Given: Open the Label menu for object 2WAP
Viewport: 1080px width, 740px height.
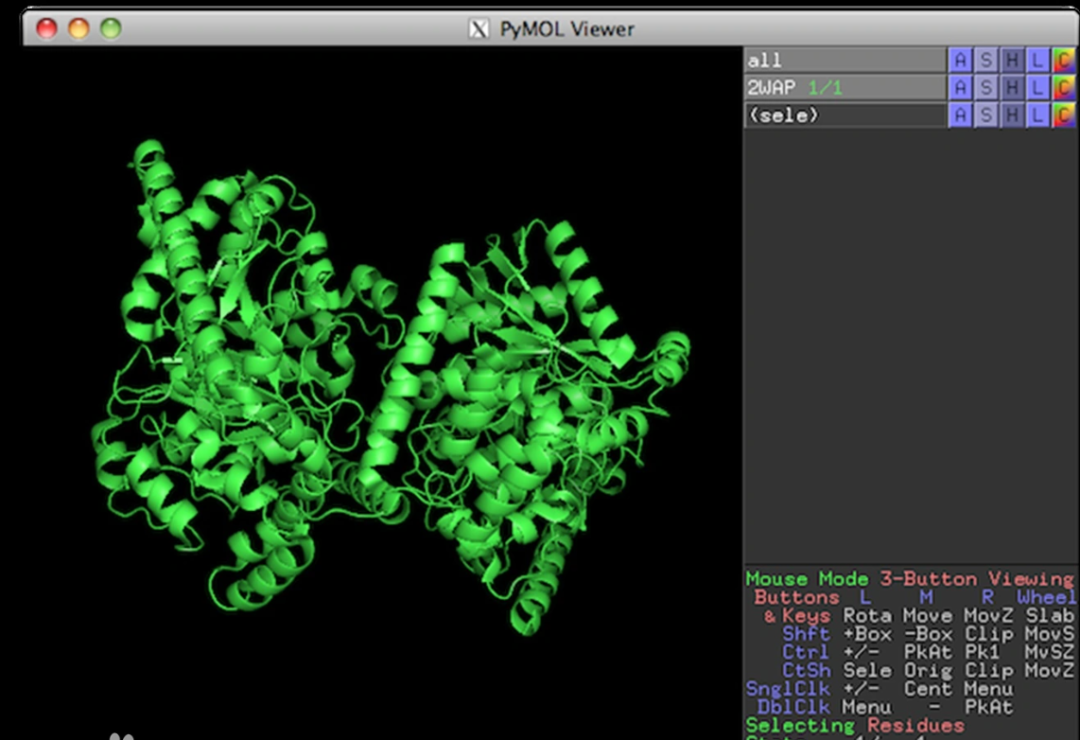Looking at the screenshot, I should [1037, 88].
